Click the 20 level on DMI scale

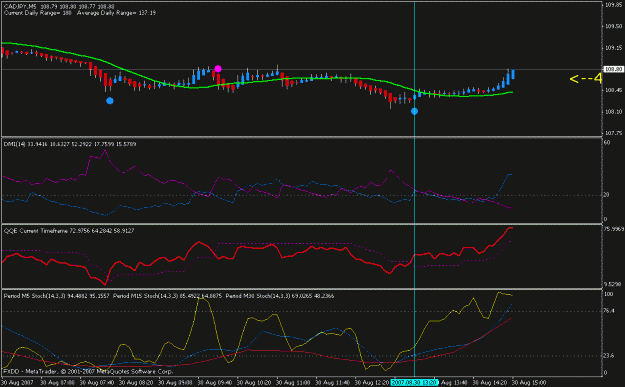tap(607, 195)
